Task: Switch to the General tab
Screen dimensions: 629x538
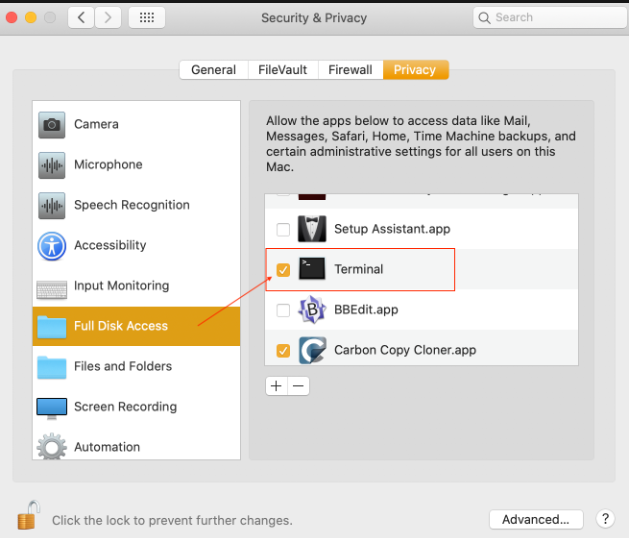Action: [213, 70]
